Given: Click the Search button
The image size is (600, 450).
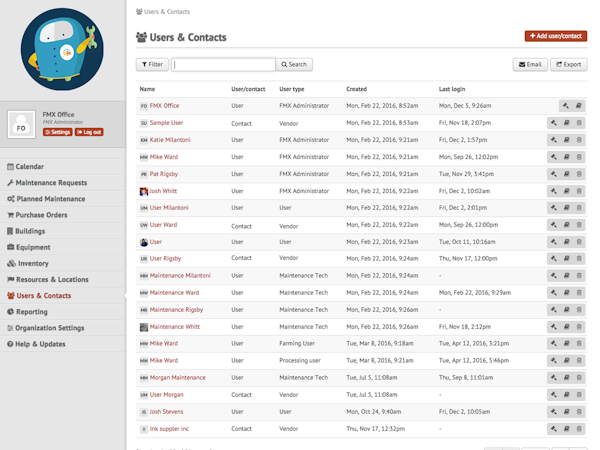Looking at the screenshot, I should (294, 64).
